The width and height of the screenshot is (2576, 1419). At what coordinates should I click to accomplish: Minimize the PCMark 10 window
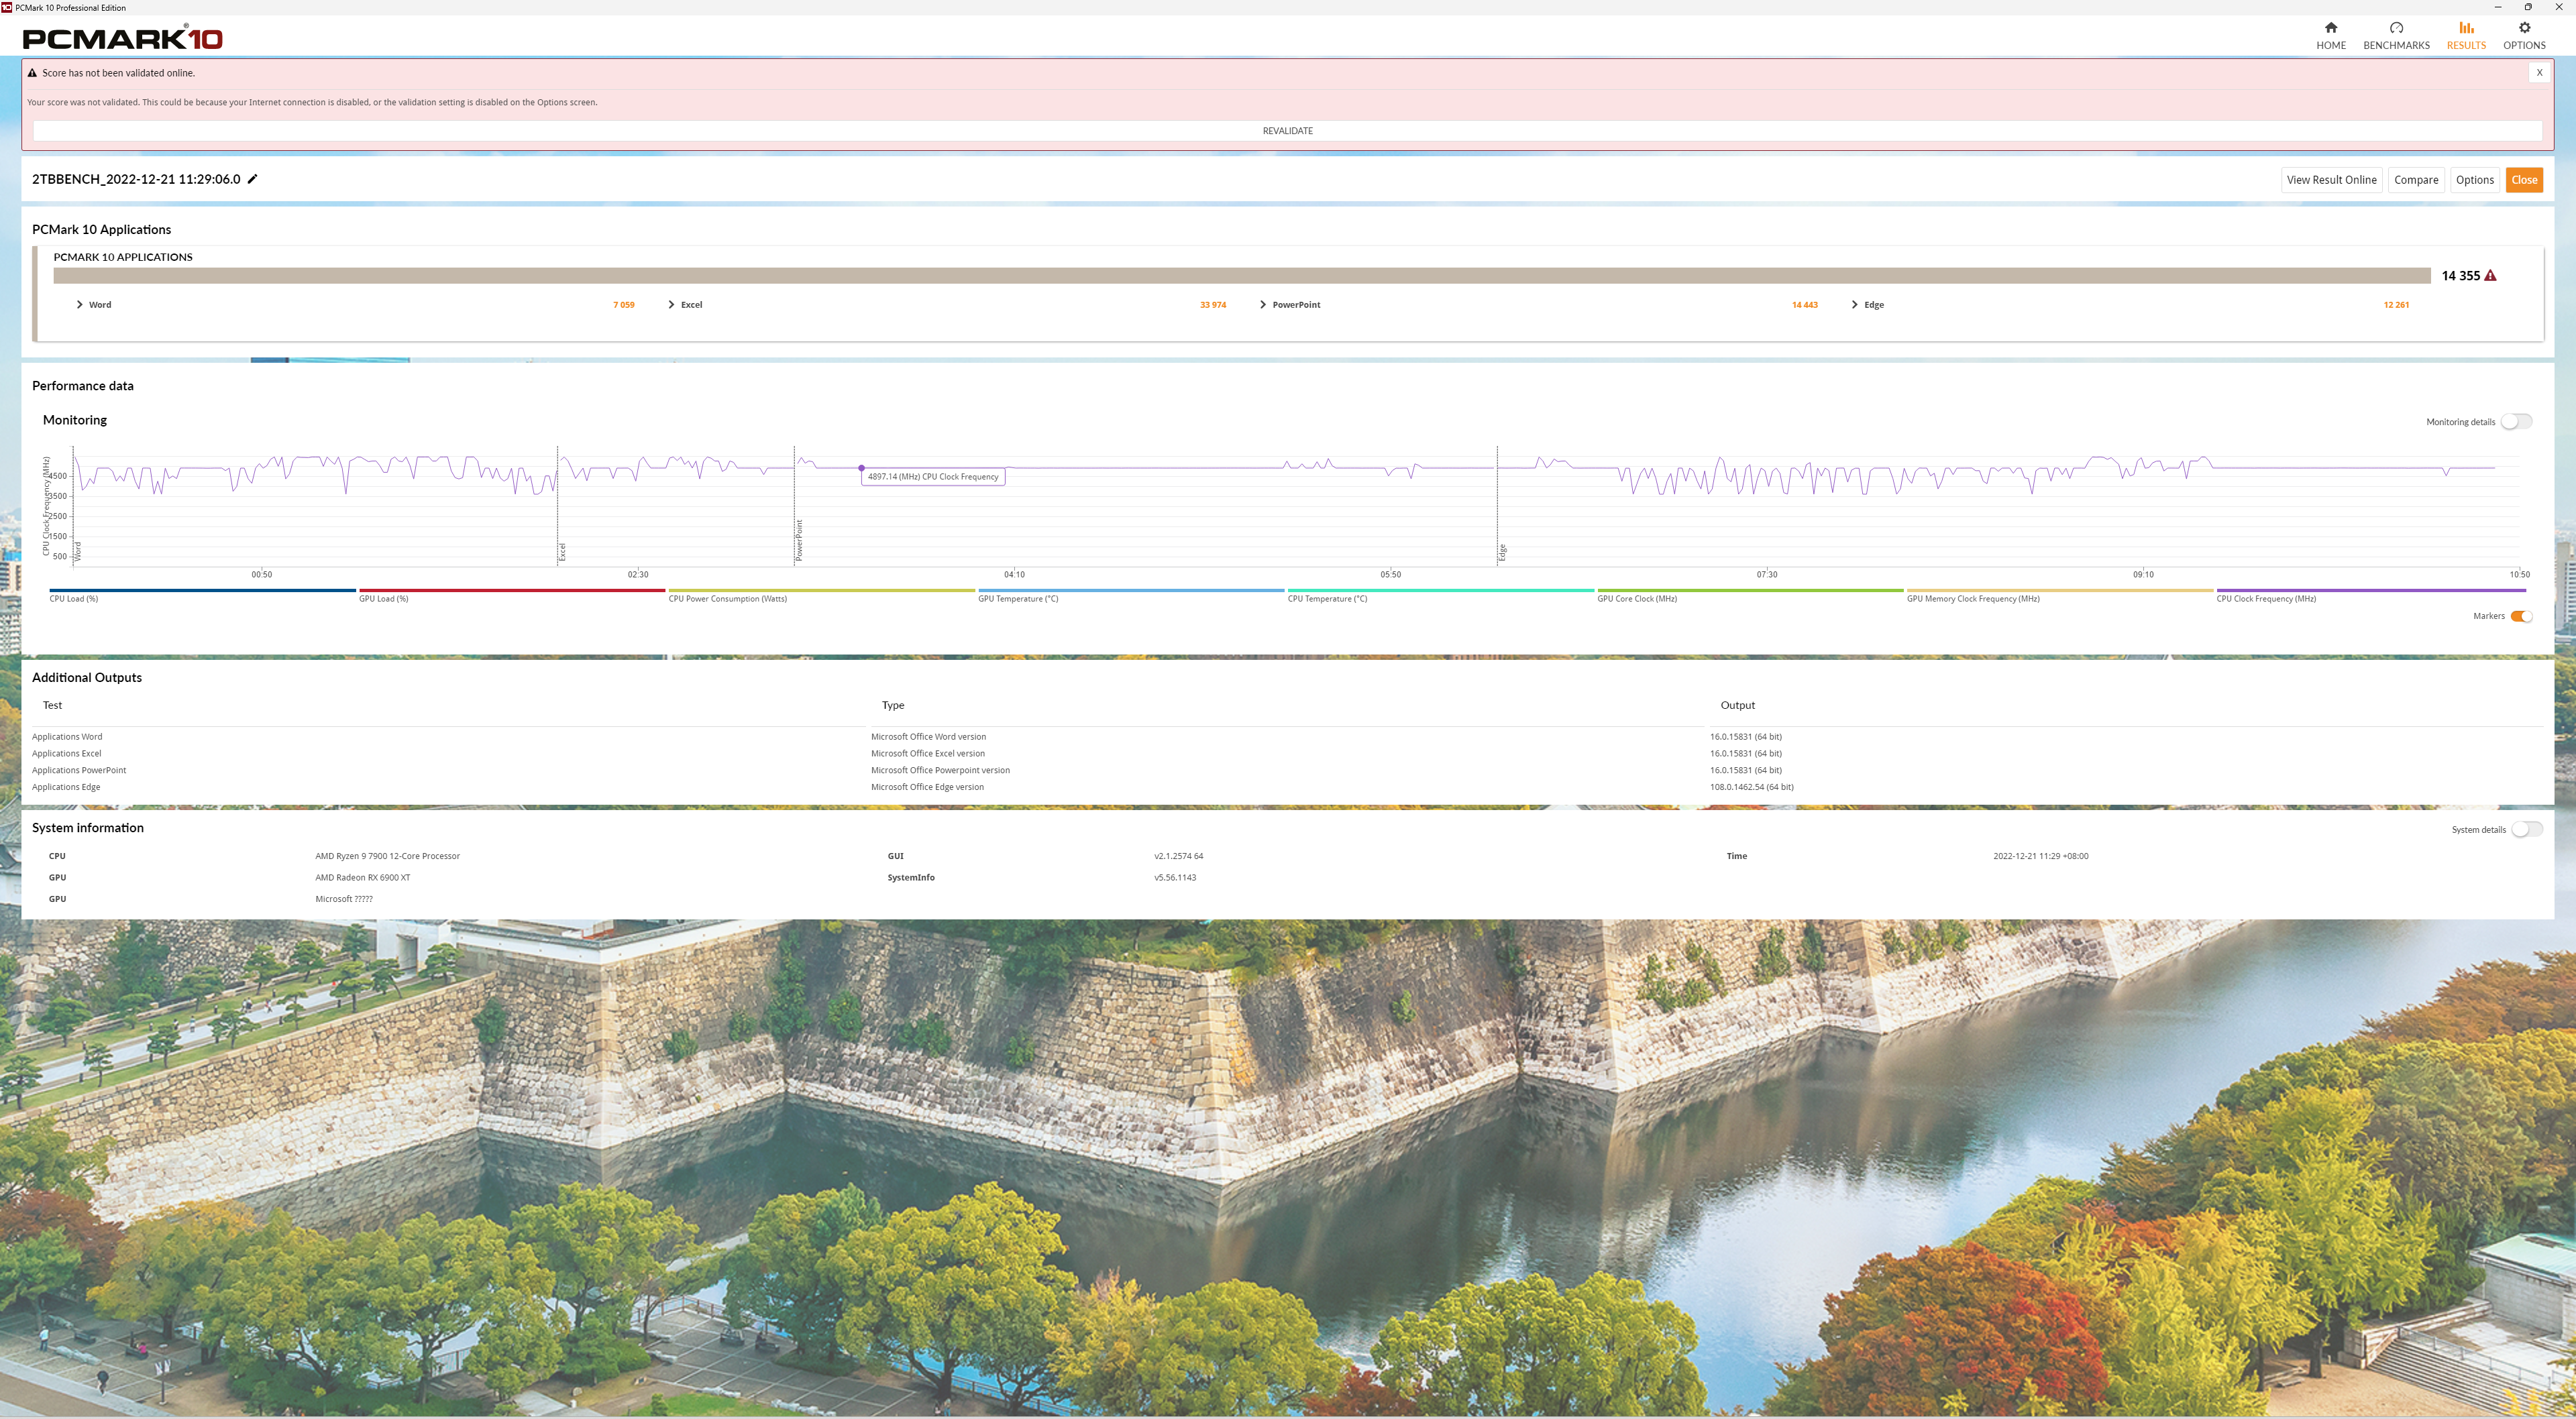point(2498,7)
